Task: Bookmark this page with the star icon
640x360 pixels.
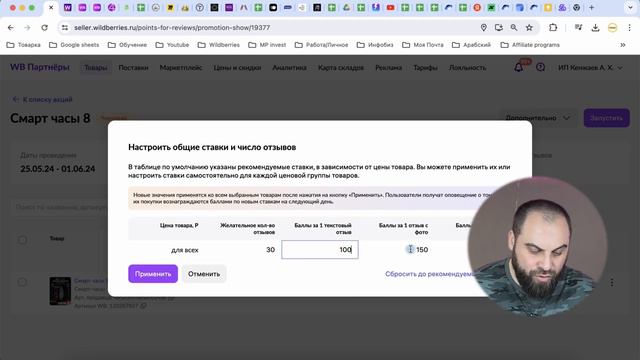Action: point(529,28)
